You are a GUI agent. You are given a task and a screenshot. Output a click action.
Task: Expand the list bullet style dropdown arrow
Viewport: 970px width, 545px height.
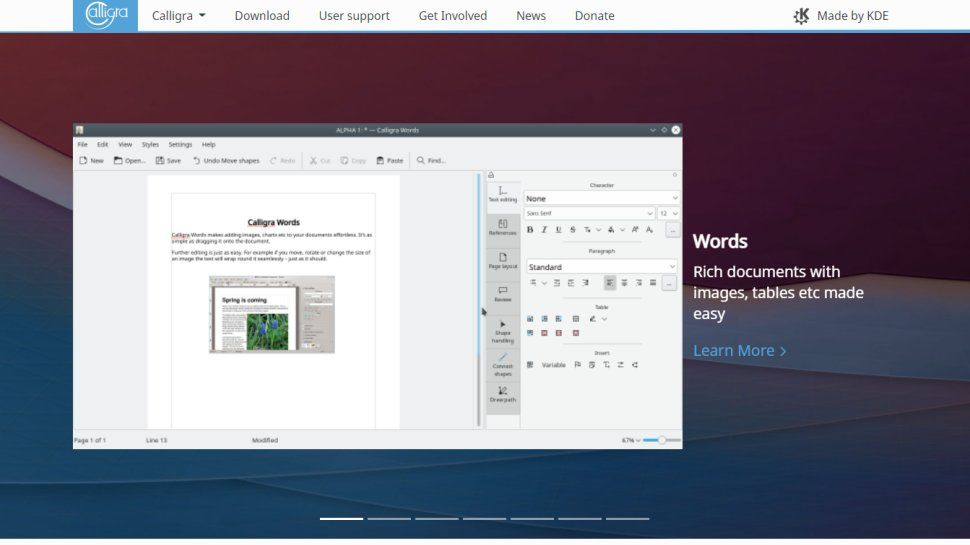(x=544, y=283)
